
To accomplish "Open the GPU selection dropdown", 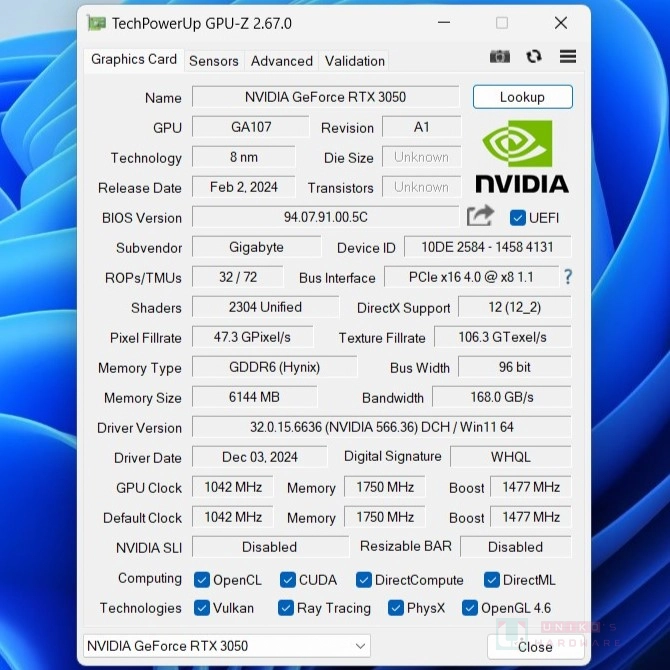I will click(227, 646).
